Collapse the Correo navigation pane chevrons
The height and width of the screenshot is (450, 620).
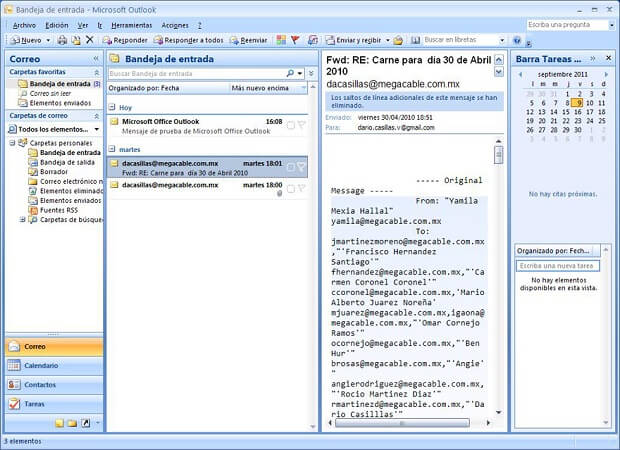pyautogui.click(x=96, y=59)
